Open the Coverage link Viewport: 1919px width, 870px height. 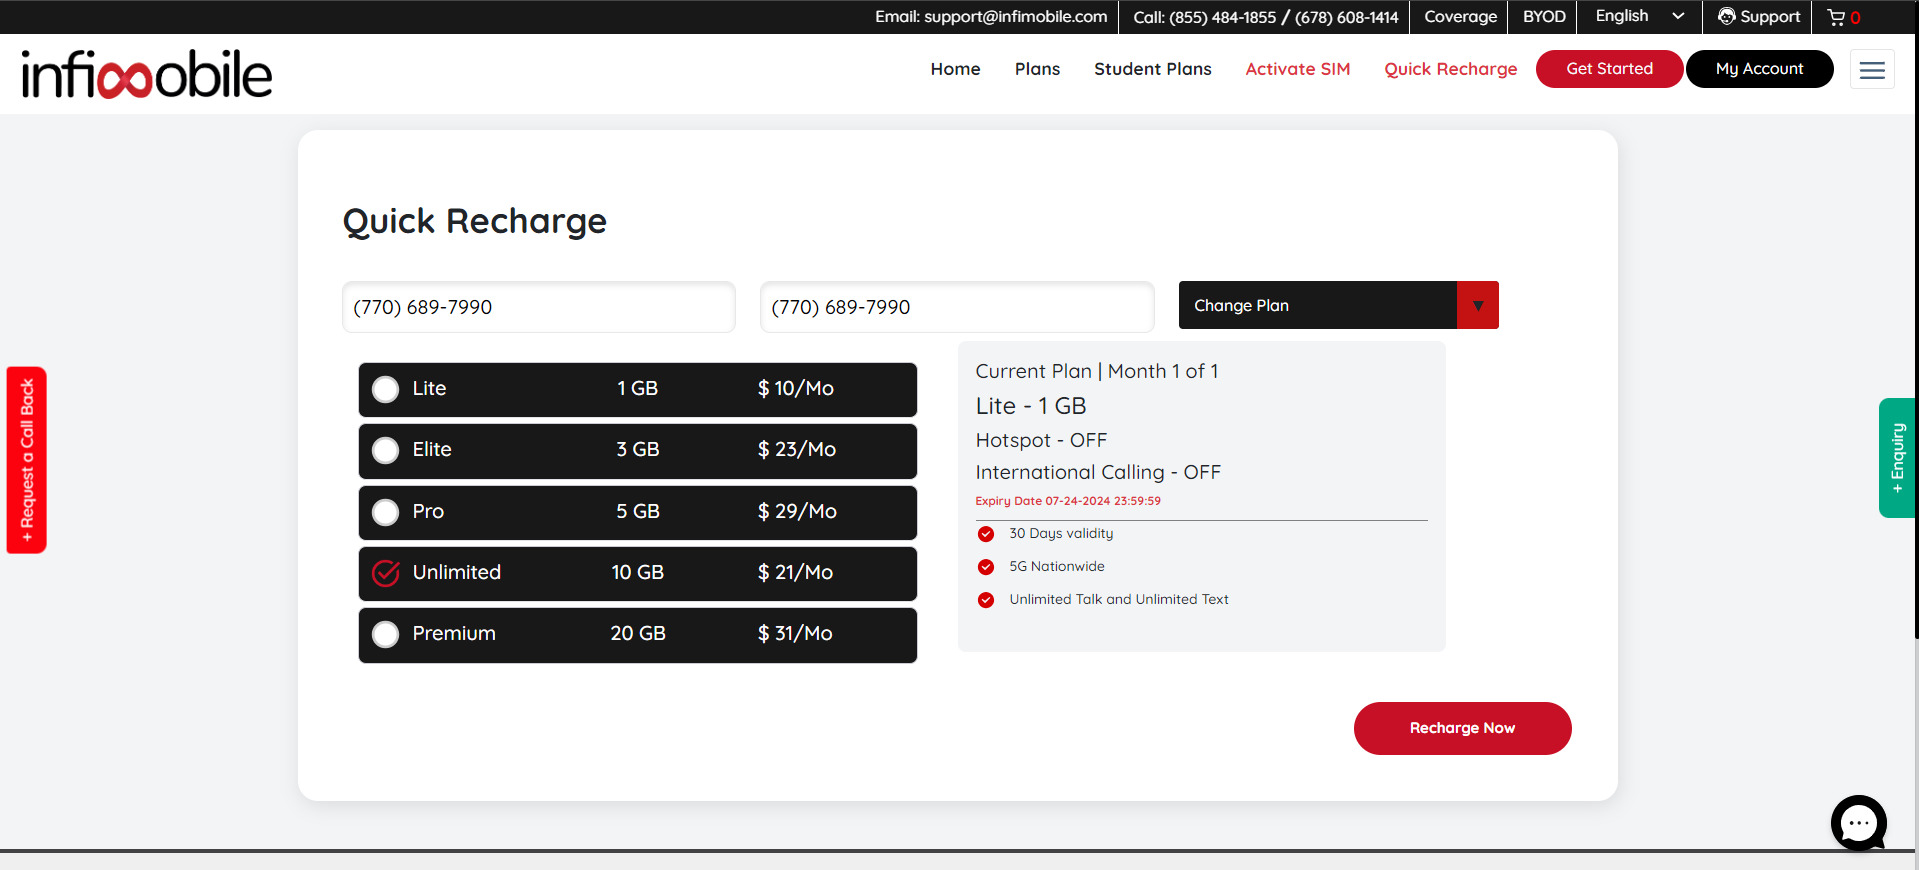[x=1460, y=17]
